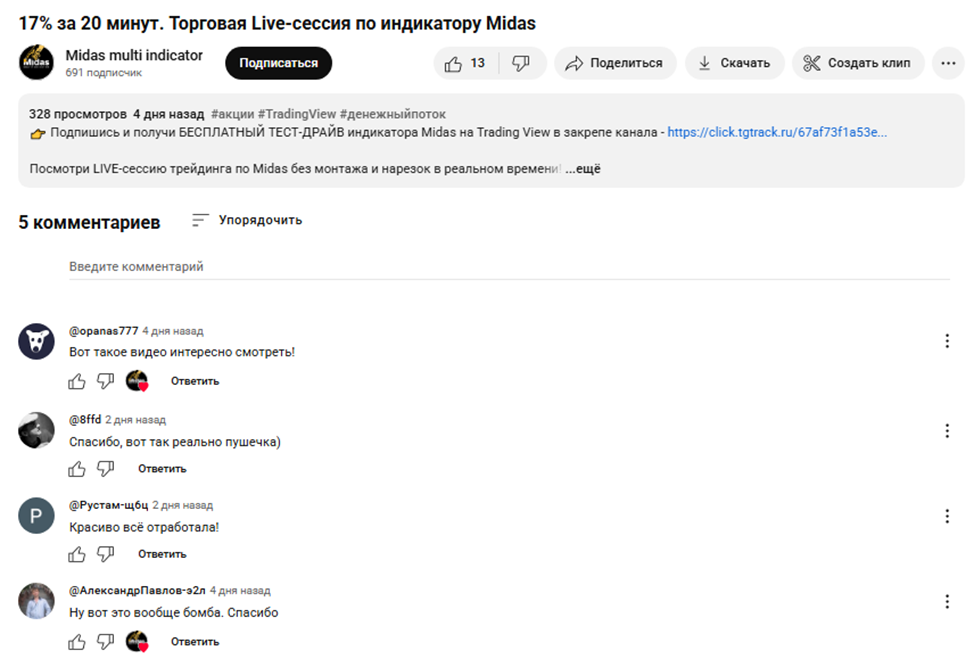The image size is (974, 659).
Task: Click the #TradingView hashtag
Action: point(296,114)
